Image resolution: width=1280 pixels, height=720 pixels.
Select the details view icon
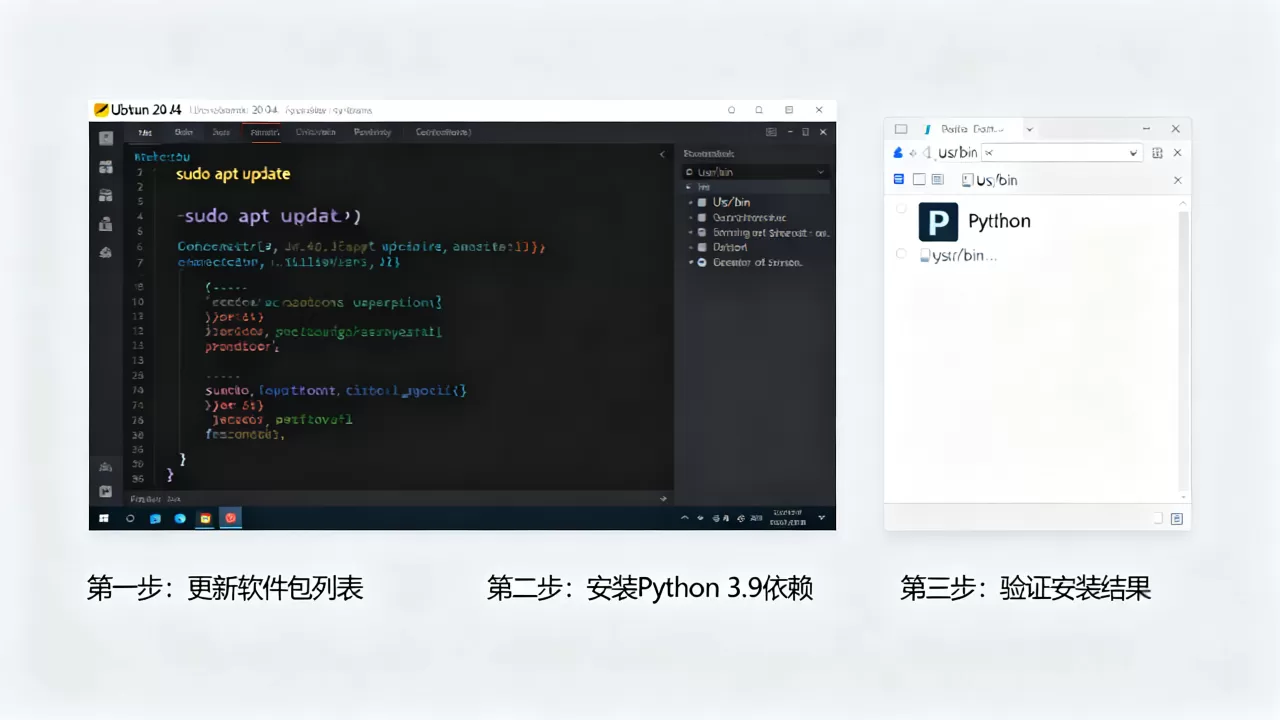[938, 179]
